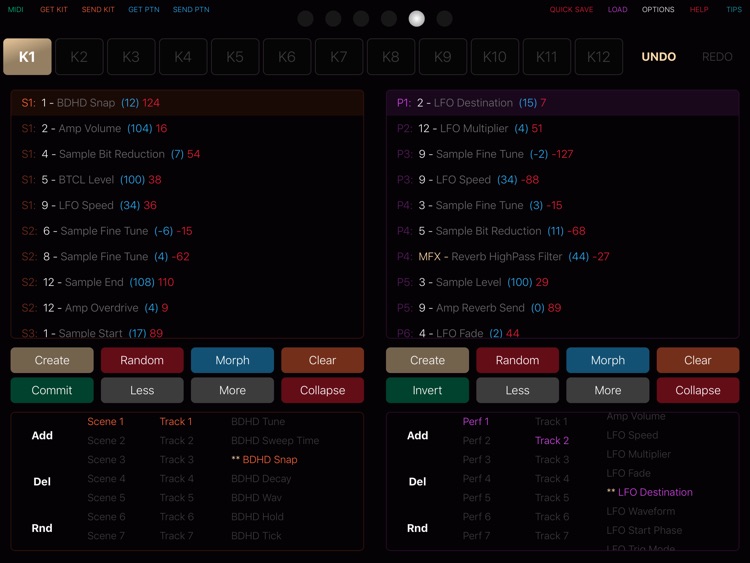Click SEND KIT in top bar

[98, 10]
